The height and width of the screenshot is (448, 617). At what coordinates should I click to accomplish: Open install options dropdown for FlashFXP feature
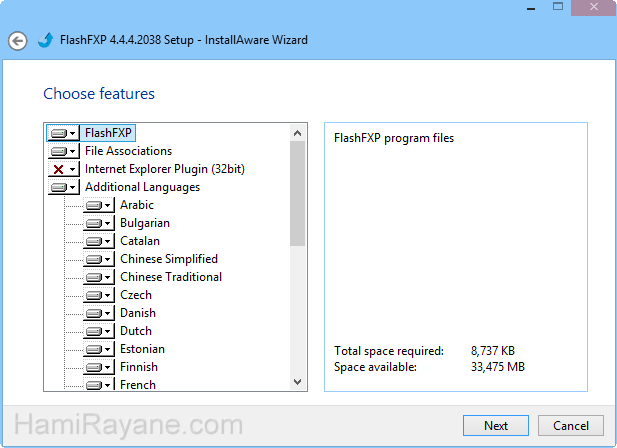(63, 133)
